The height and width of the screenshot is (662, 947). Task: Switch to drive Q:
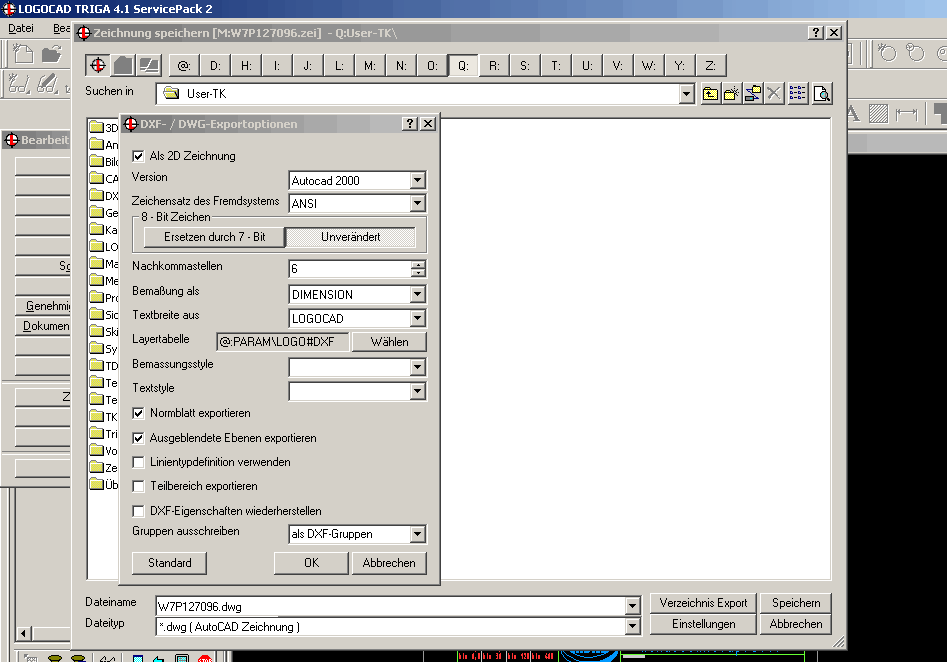tap(463, 65)
